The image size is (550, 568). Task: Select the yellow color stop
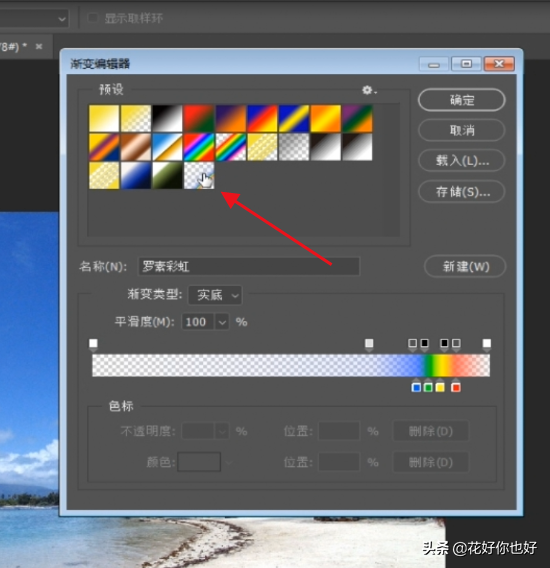coord(440,387)
